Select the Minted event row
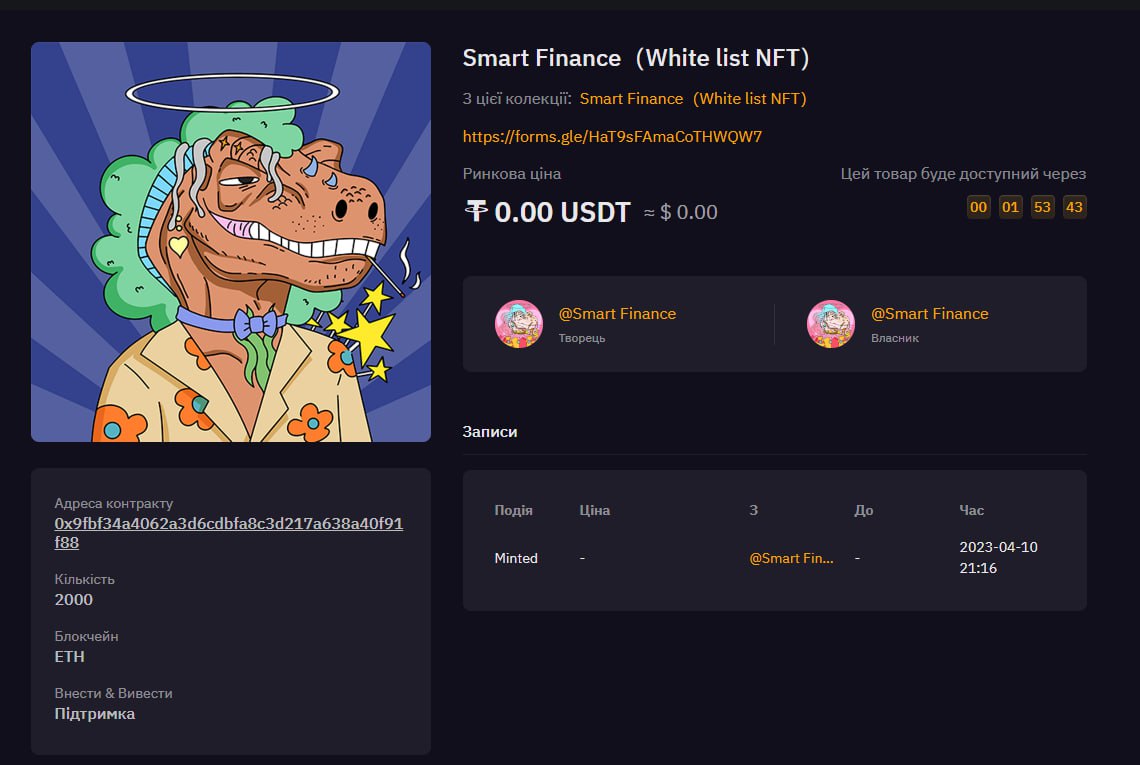Image resolution: width=1140 pixels, height=765 pixels. [x=516, y=558]
